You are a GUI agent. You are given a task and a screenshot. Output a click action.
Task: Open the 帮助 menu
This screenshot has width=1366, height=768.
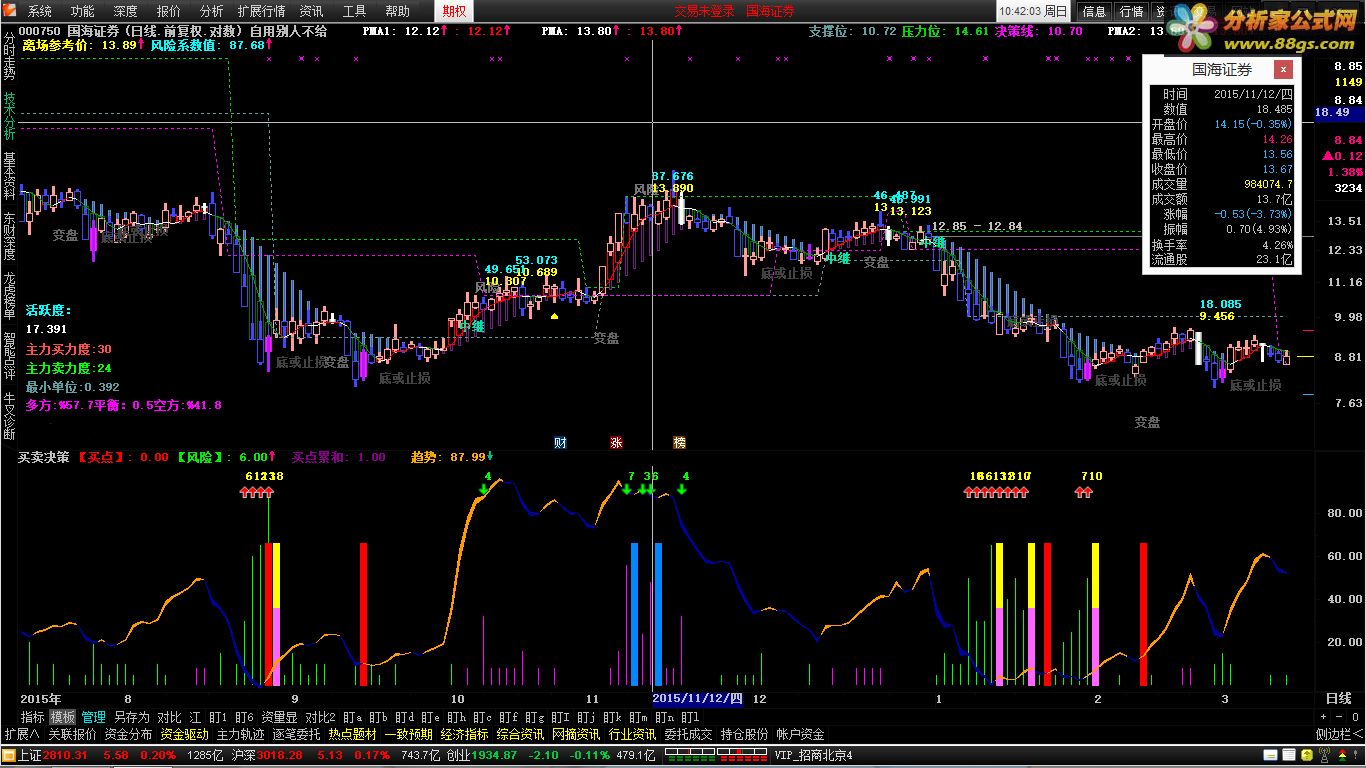coord(397,11)
